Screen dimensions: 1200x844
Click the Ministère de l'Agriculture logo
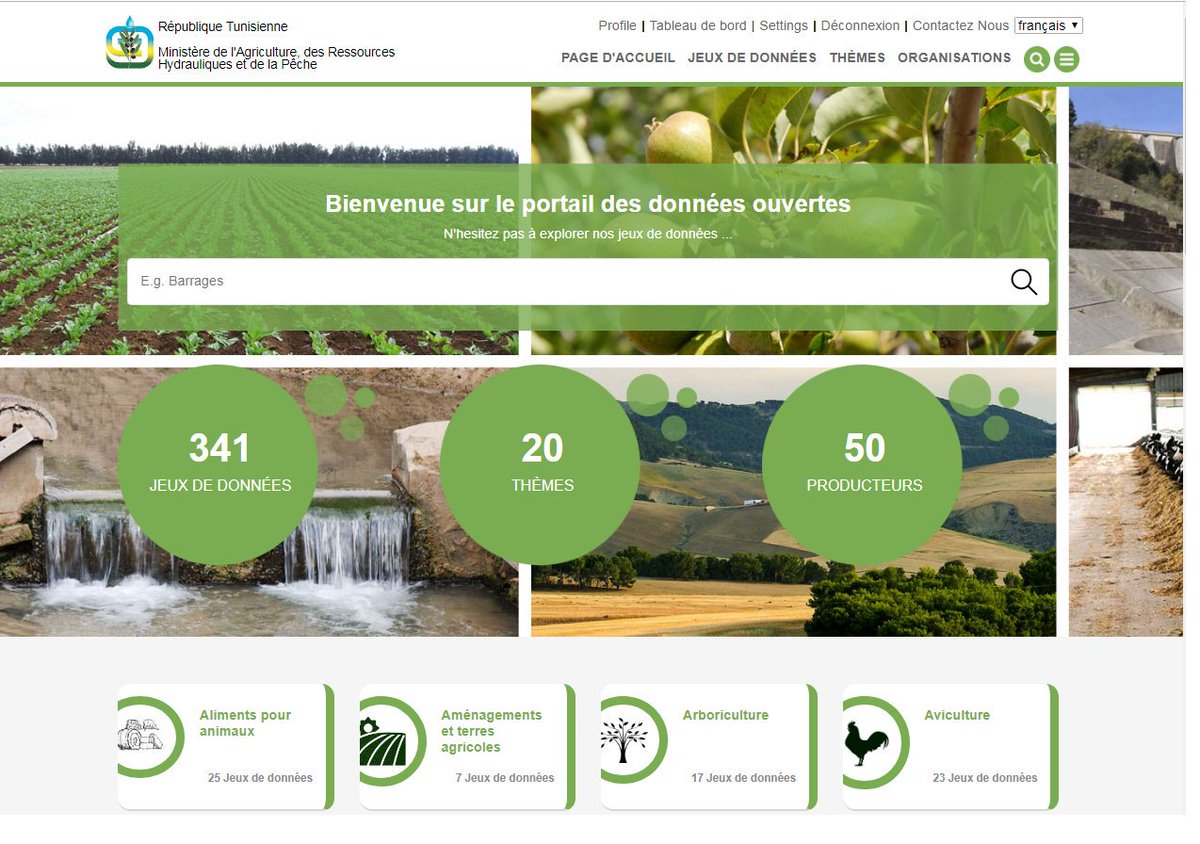click(130, 43)
